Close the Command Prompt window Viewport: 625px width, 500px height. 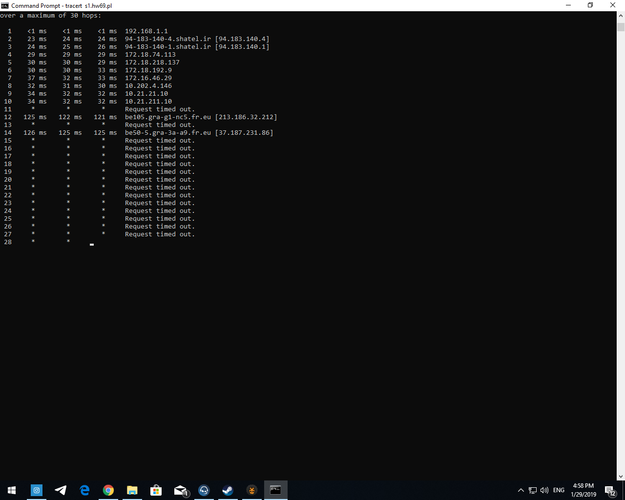(x=613, y=5)
